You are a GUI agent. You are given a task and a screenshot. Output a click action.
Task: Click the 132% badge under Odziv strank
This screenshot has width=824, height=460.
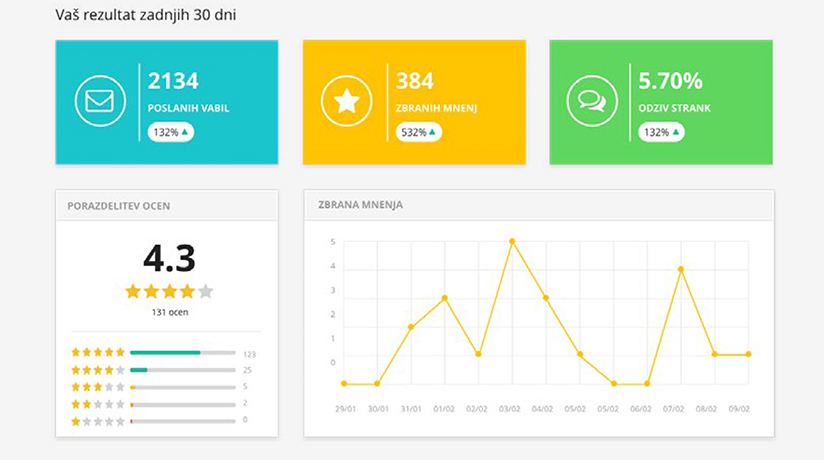point(661,132)
